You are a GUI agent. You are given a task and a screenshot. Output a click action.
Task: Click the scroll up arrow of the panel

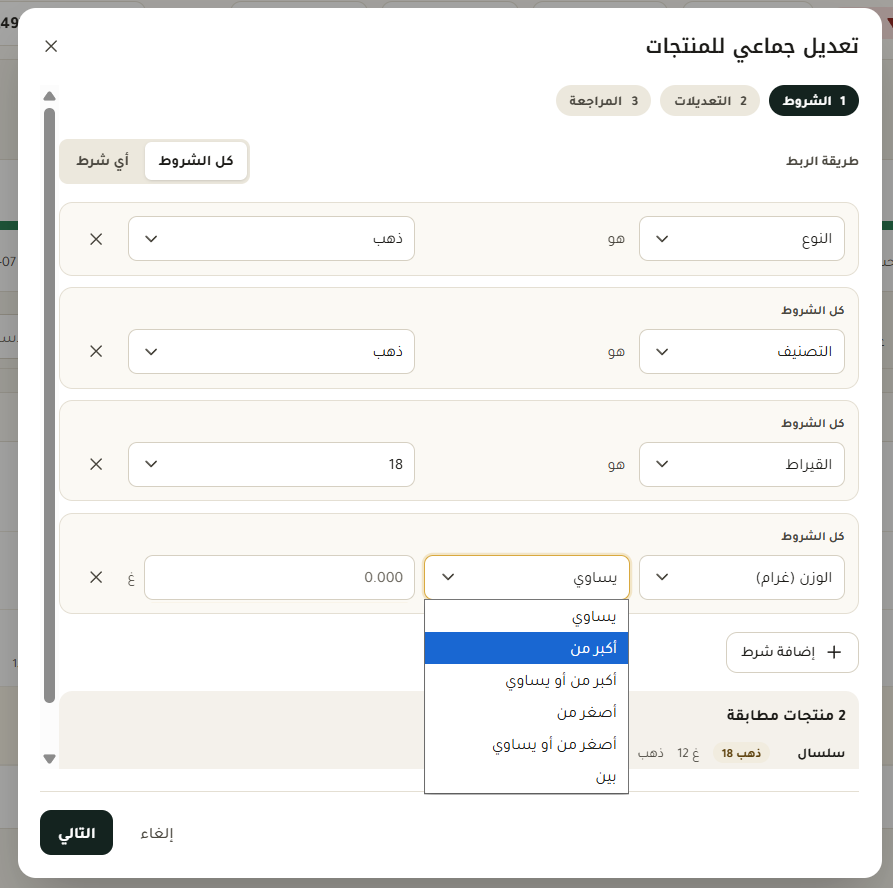50,96
